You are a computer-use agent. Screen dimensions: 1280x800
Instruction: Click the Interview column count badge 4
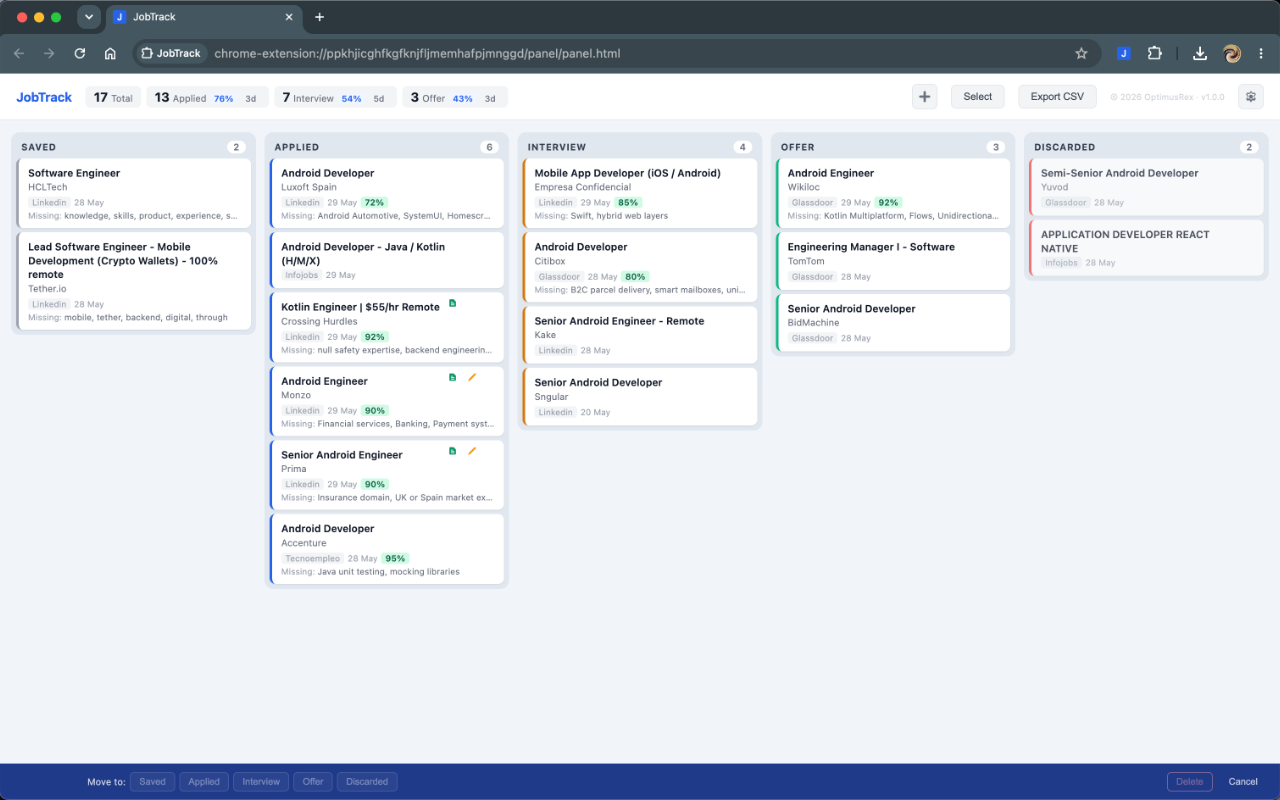pos(742,147)
